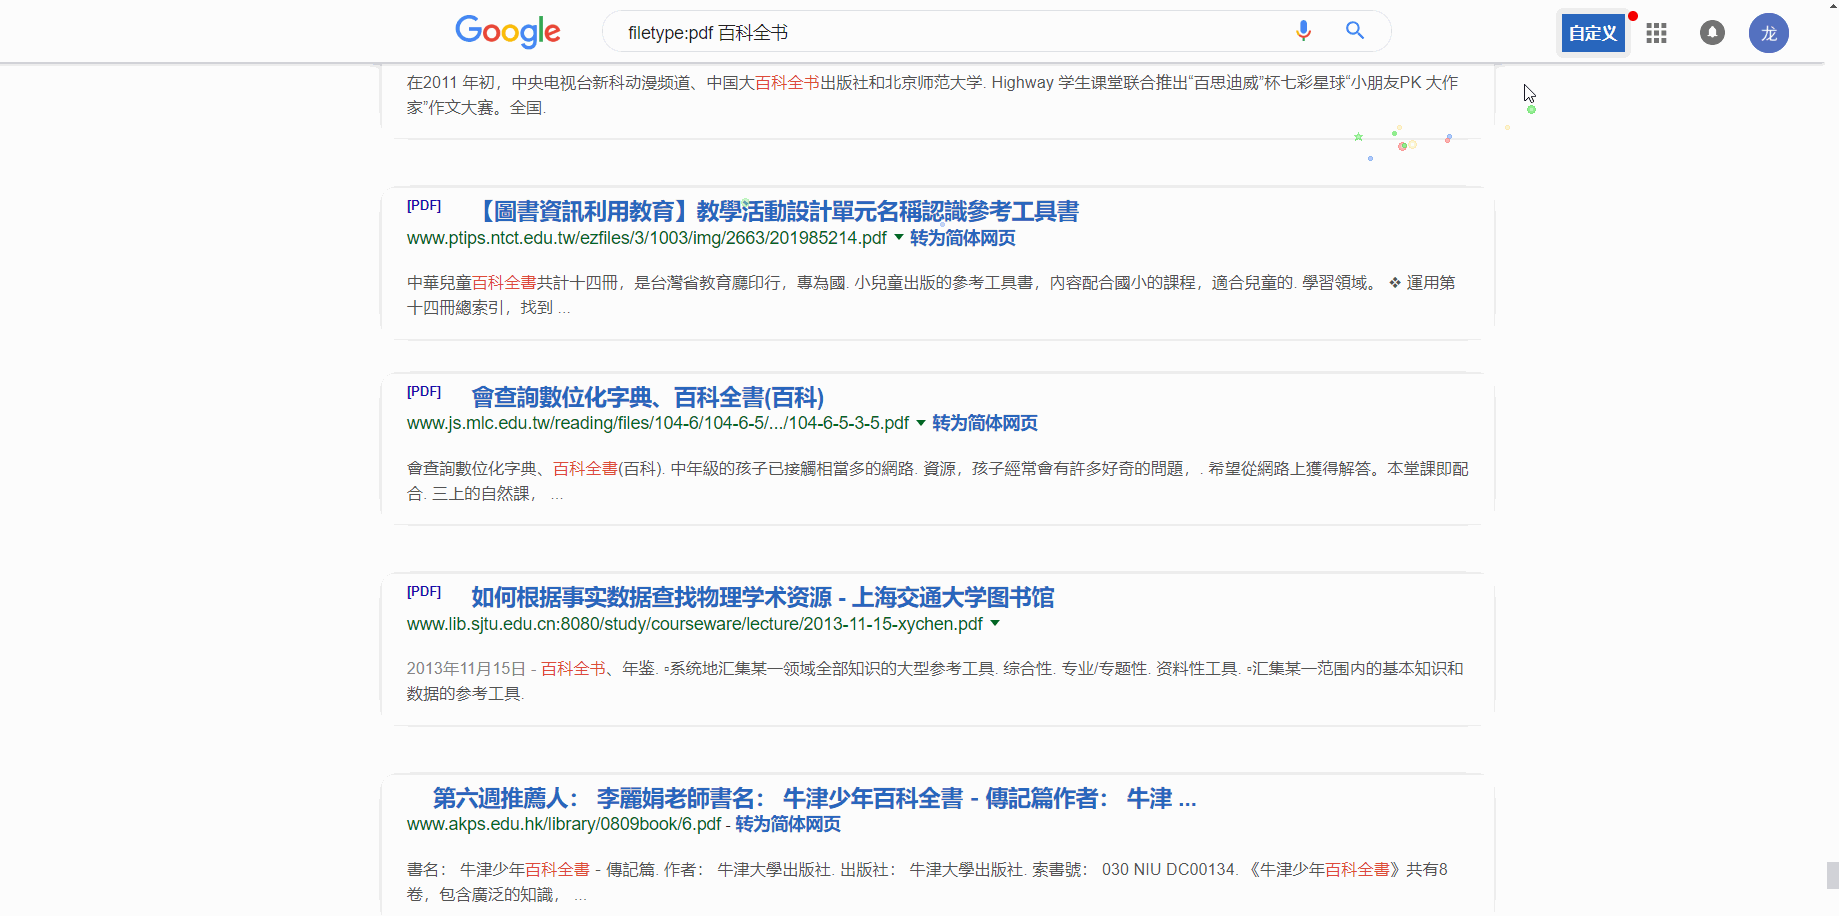The height and width of the screenshot is (916, 1839).
Task: Click 转为简体网页 for akps.edu.hk result
Action: tap(788, 824)
